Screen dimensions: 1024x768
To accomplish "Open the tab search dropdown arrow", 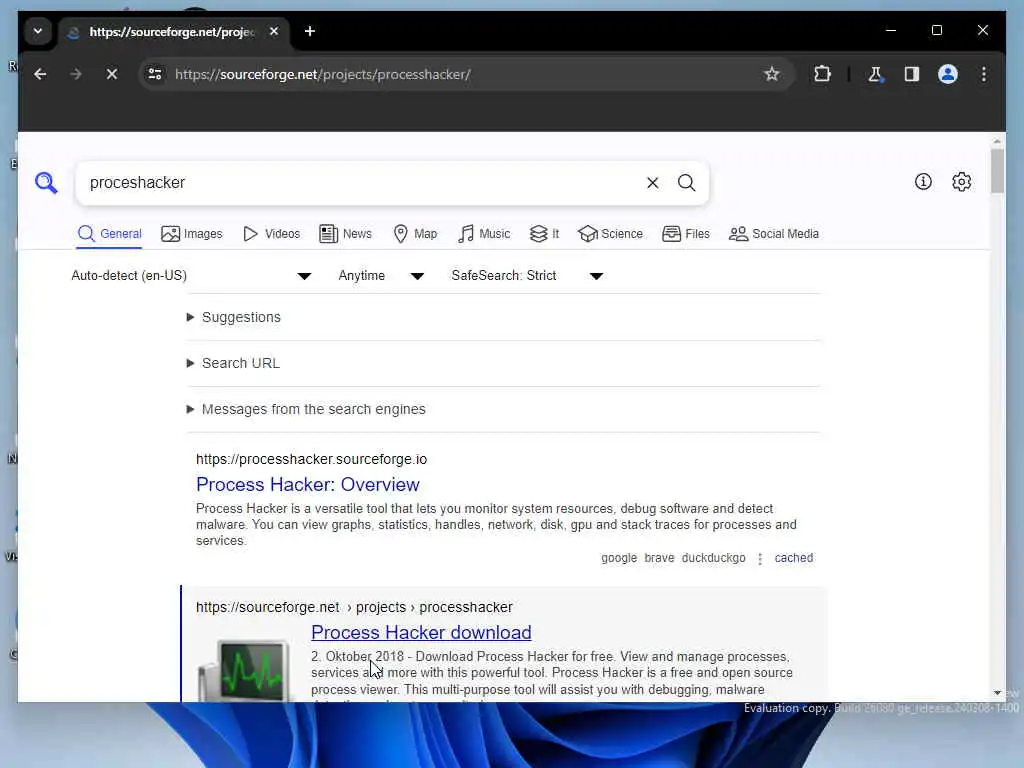I will [x=38, y=31].
